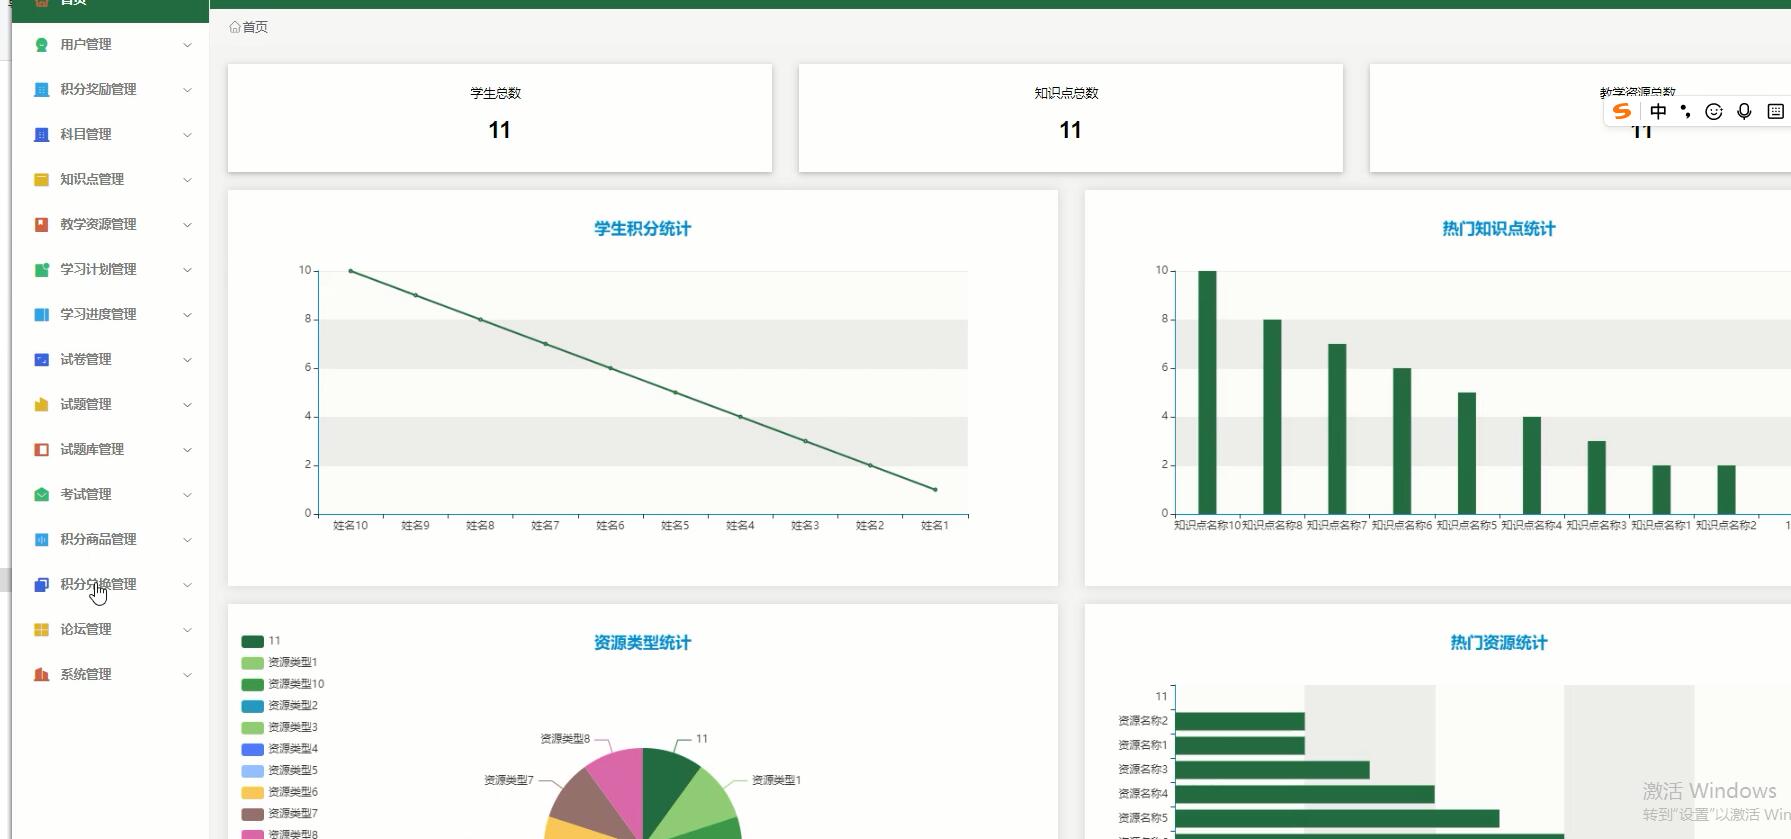Toggle the 资源类型6 legend entry
This screenshot has width=1791, height=839.
coord(279,792)
